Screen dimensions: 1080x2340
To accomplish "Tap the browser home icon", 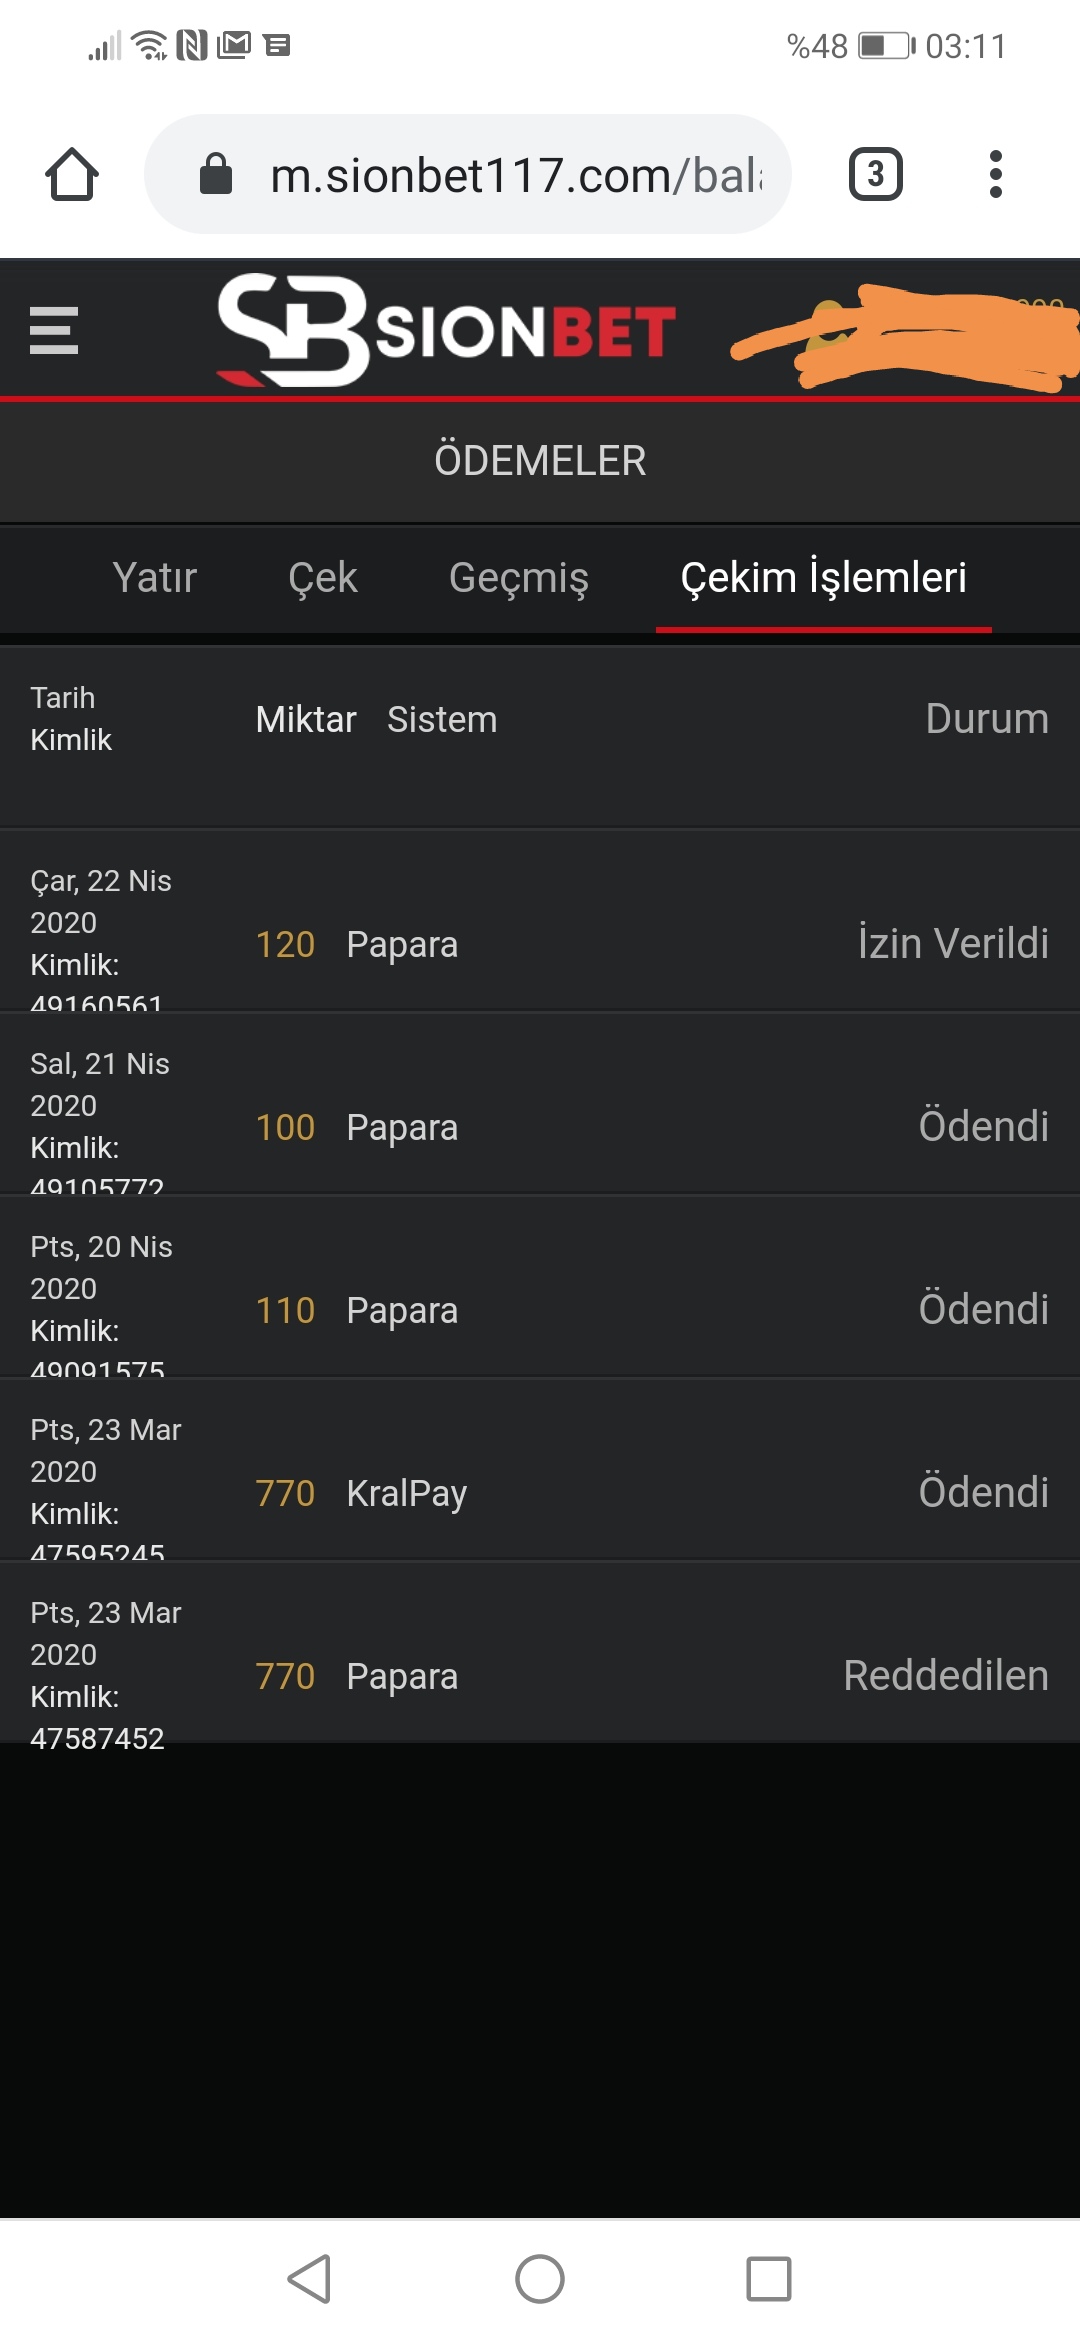I will coord(72,175).
